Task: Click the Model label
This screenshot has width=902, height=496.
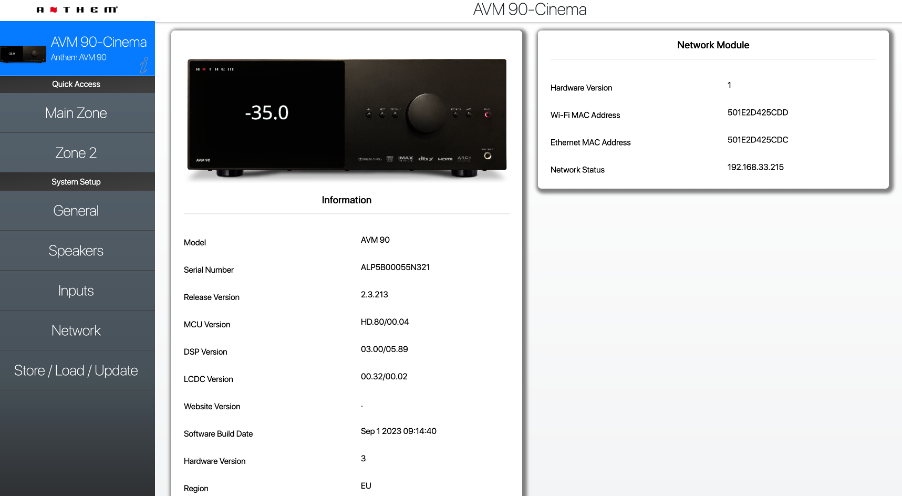Action: (x=194, y=242)
